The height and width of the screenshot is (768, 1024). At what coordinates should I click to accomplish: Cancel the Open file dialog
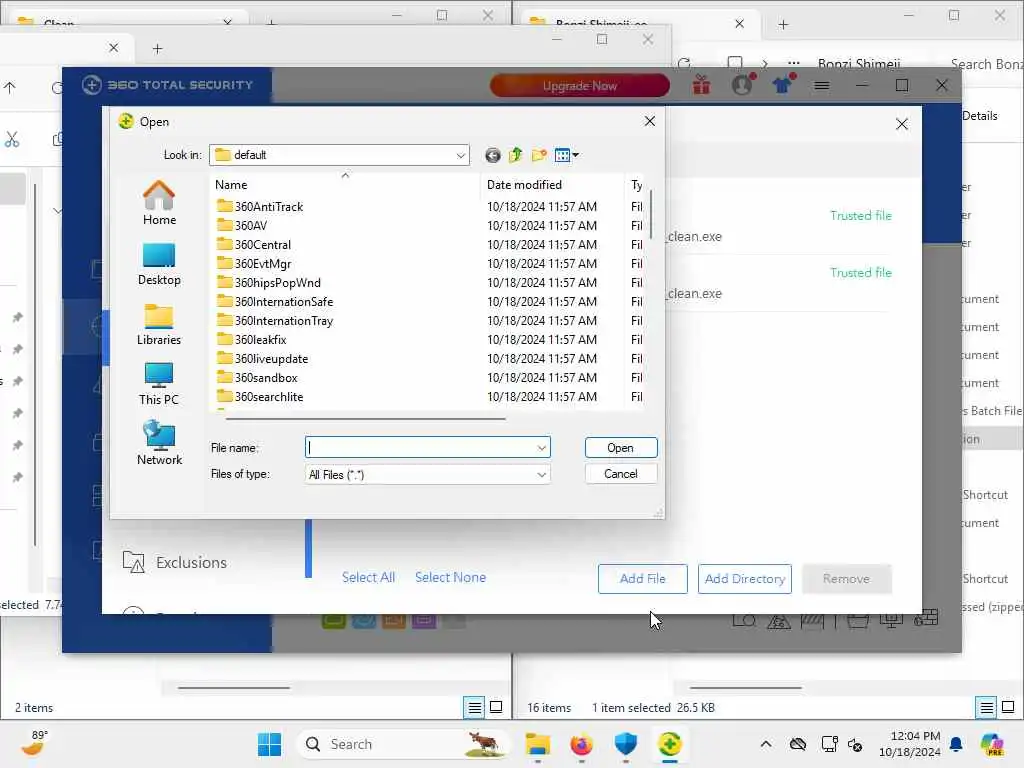tap(620, 474)
